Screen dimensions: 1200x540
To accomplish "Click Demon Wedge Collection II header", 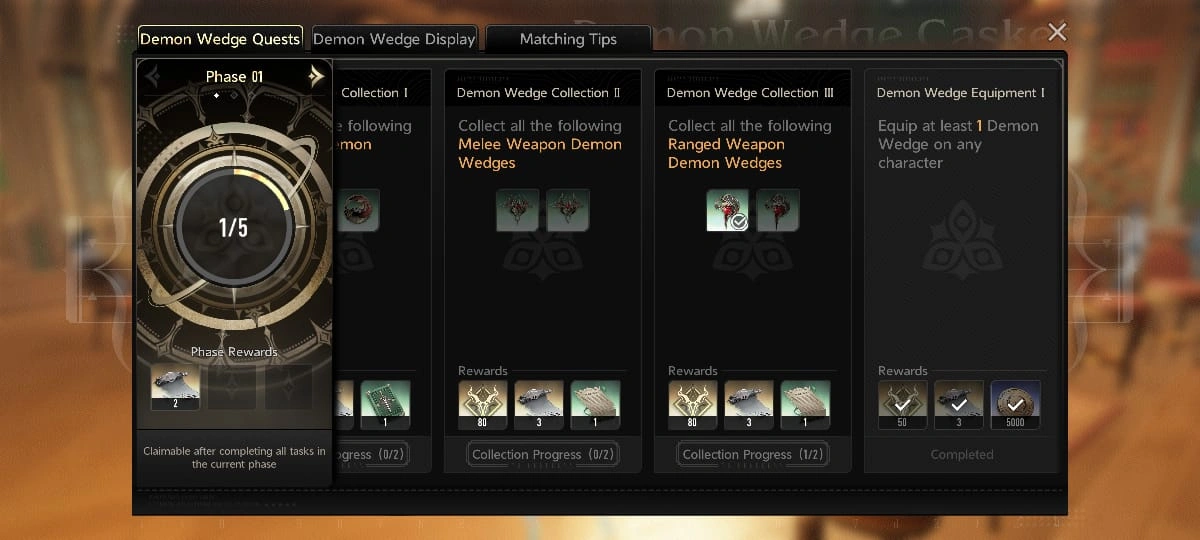I will tap(539, 93).
